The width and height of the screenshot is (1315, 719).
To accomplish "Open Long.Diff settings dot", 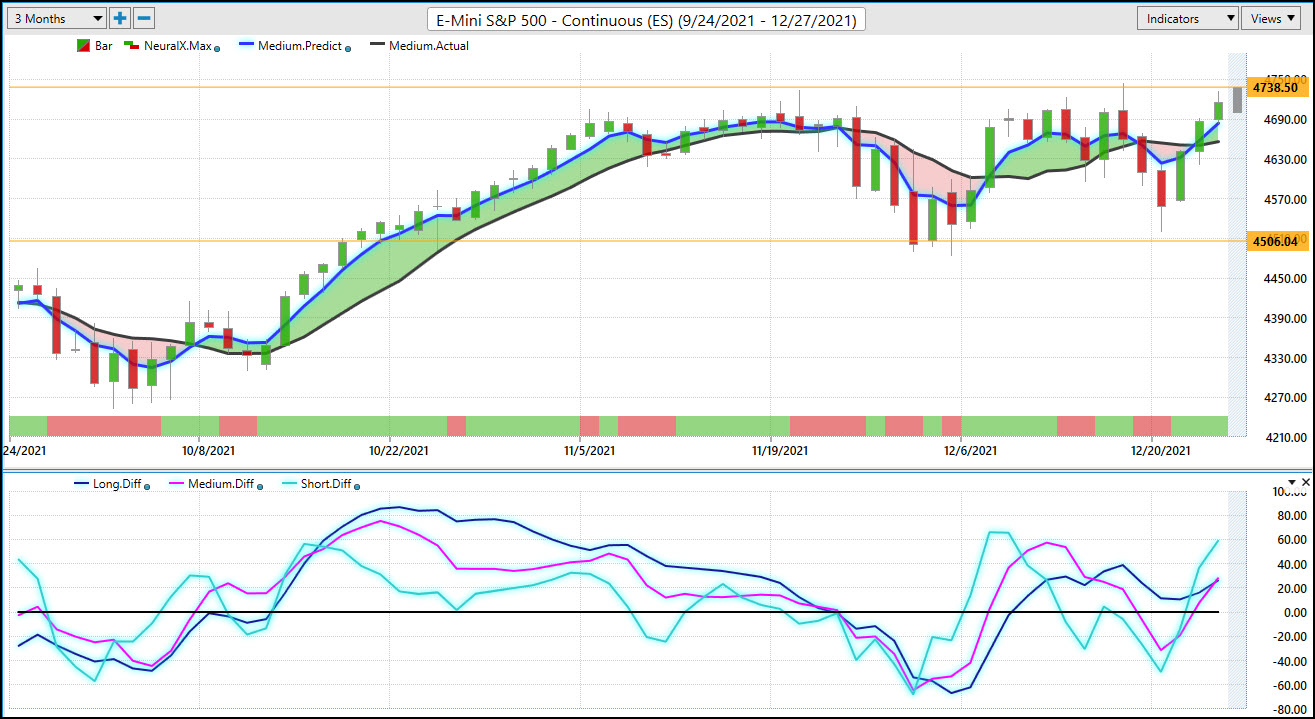I will [x=147, y=486].
